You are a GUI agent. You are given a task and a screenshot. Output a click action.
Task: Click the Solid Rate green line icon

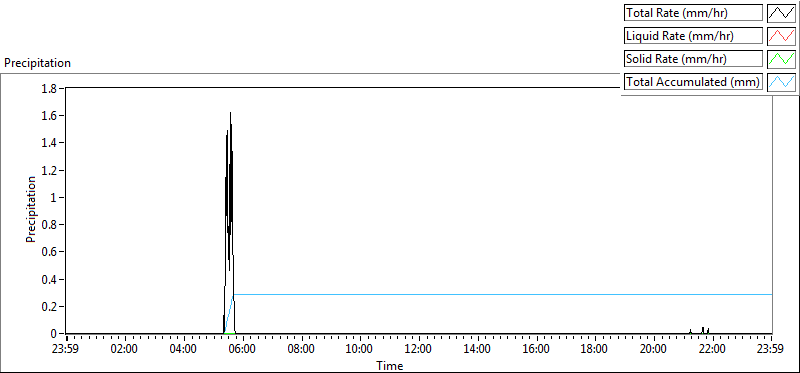(x=781, y=59)
